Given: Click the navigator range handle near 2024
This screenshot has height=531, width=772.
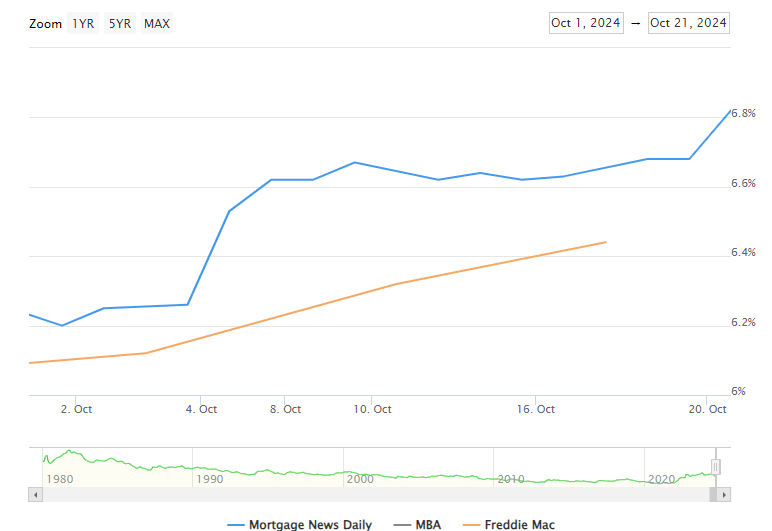Looking at the screenshot, I should [x=716, y=467].
